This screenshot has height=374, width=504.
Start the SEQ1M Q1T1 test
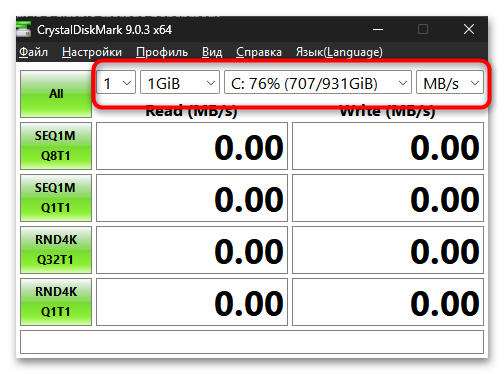click(56, 198)
